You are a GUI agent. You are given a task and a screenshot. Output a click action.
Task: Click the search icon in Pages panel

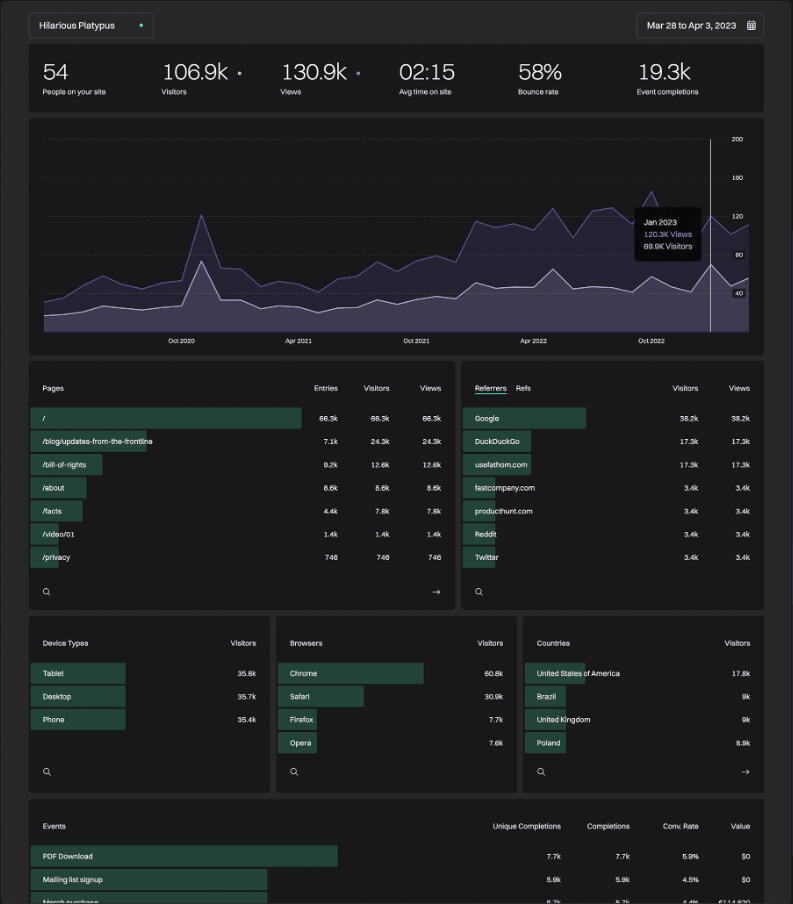(x=46, y=592)
